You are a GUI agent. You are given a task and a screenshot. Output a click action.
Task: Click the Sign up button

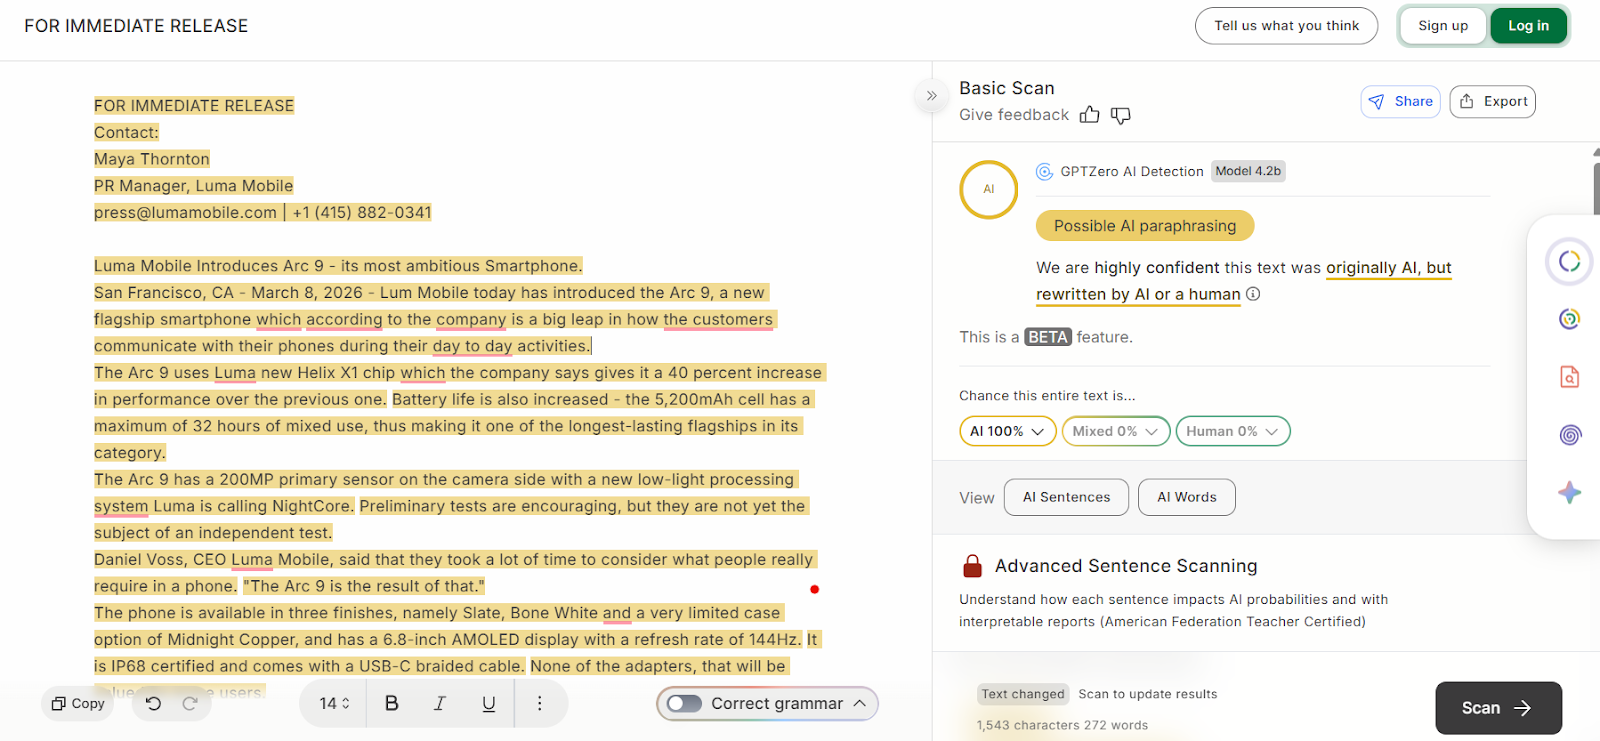point(1443,26)
